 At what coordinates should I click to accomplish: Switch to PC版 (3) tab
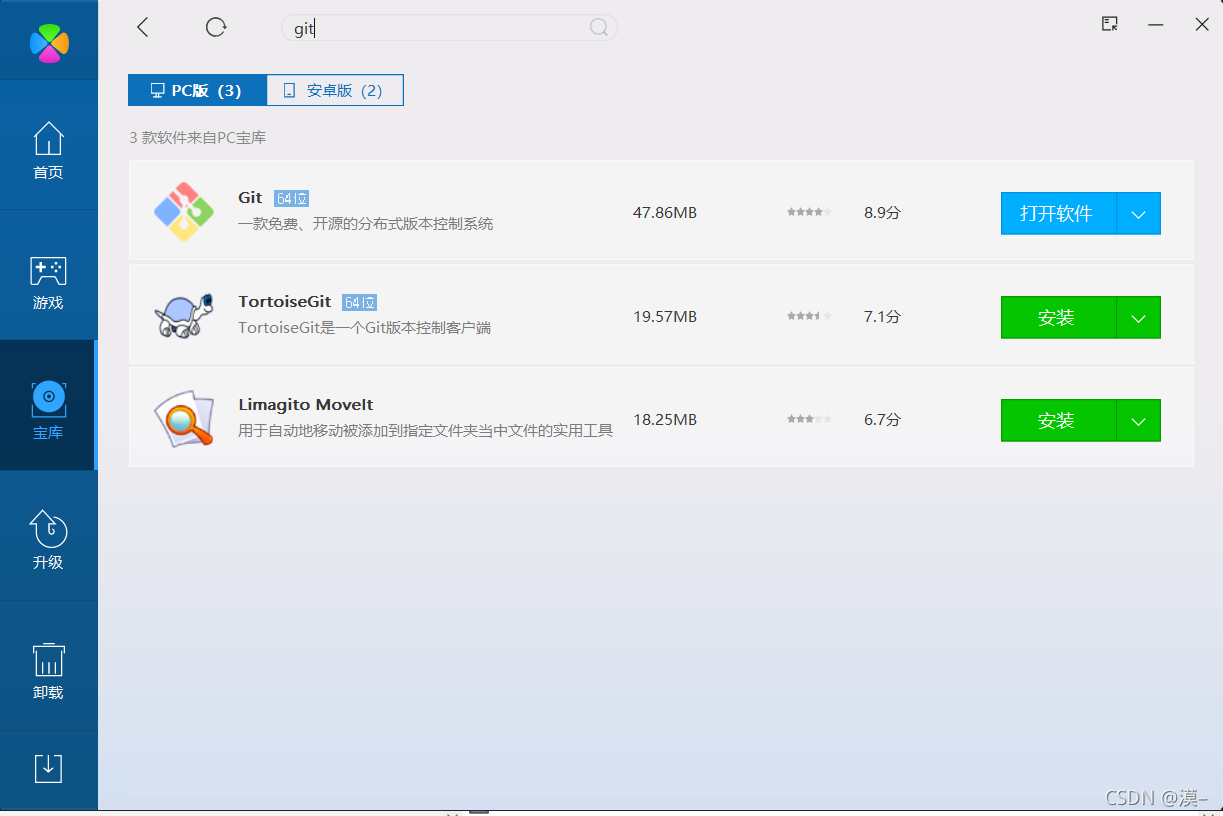tap(197, 90)
